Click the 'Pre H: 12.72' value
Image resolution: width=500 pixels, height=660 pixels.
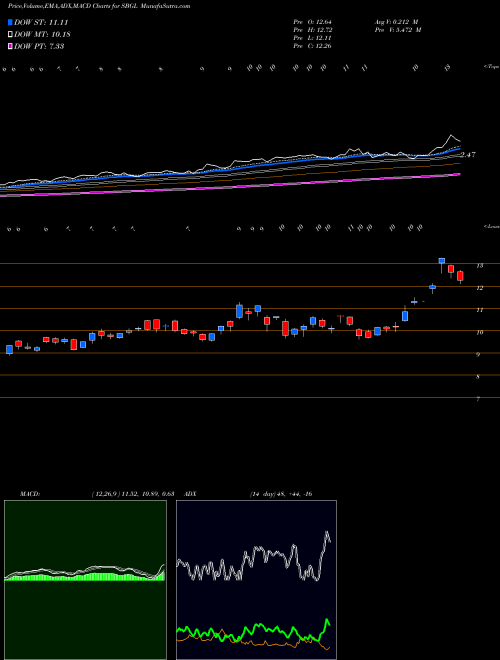pyautogui.click(x=313, y=30)
